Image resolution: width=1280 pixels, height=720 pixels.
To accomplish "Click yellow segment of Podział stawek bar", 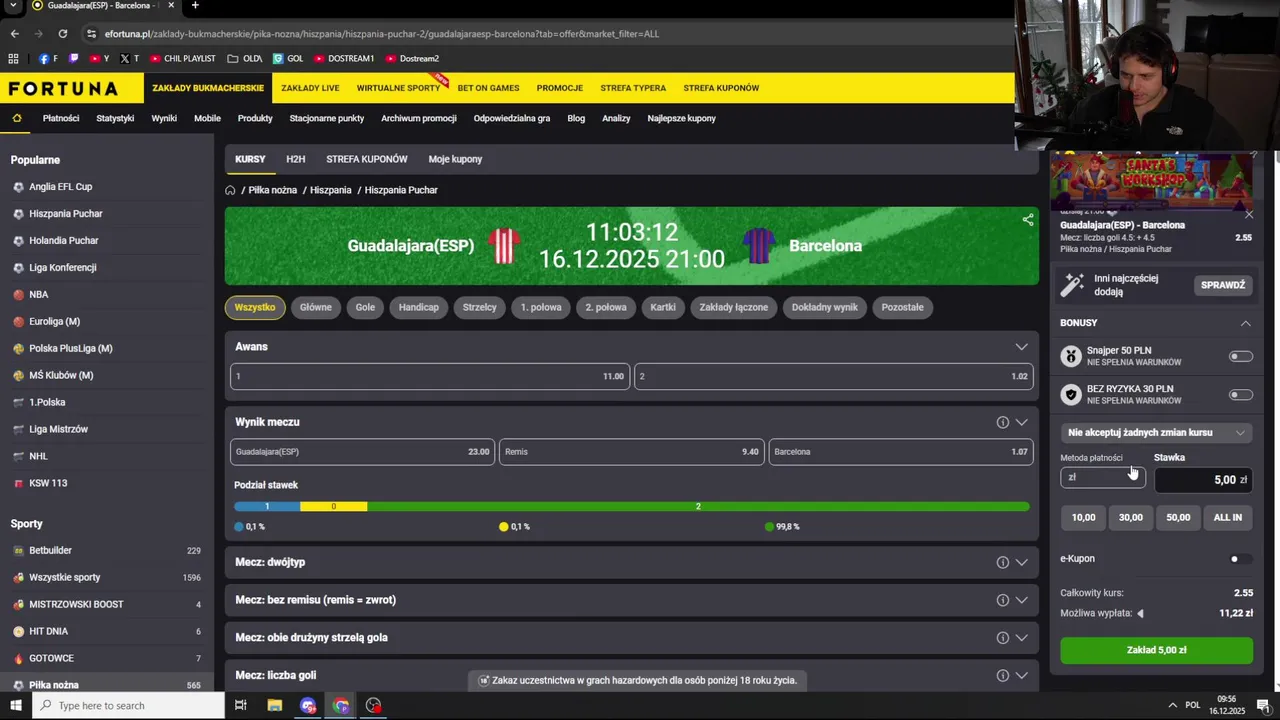I will [333, 507].
